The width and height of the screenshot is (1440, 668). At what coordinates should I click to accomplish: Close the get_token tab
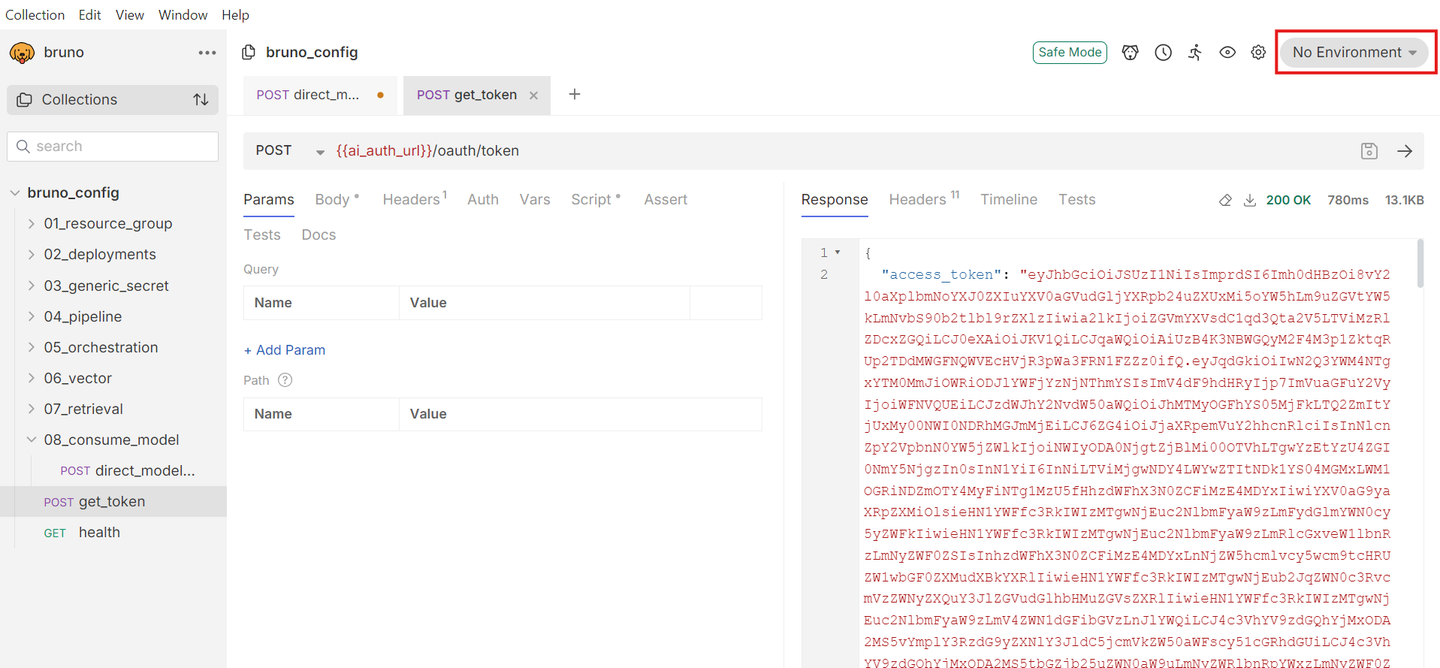click(533, 95)
